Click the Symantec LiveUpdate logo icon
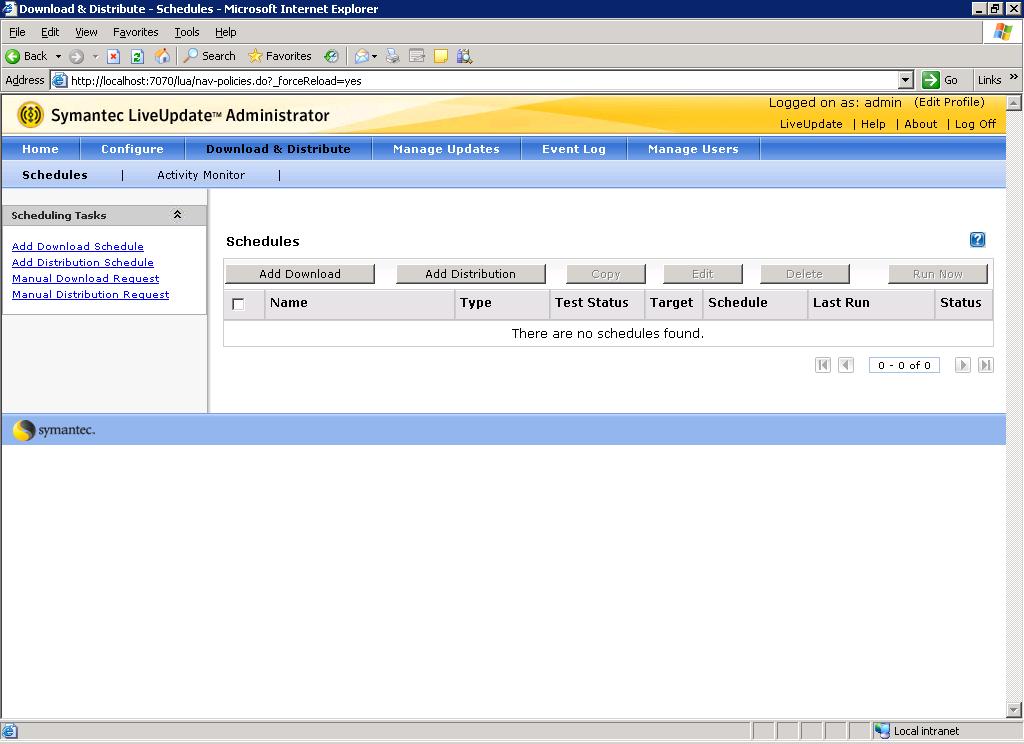The width and height of the screenshot is (1024, 744). click(32, 115)
